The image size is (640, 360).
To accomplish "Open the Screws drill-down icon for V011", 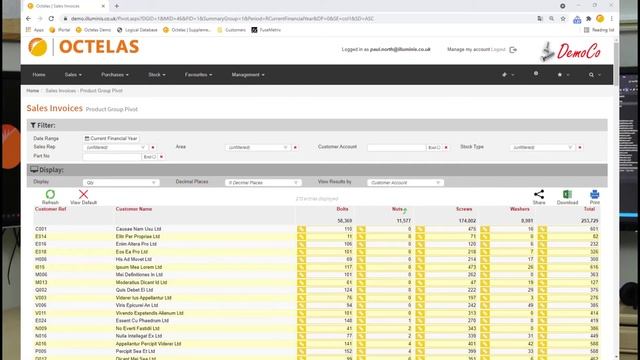I will (420, 313).
